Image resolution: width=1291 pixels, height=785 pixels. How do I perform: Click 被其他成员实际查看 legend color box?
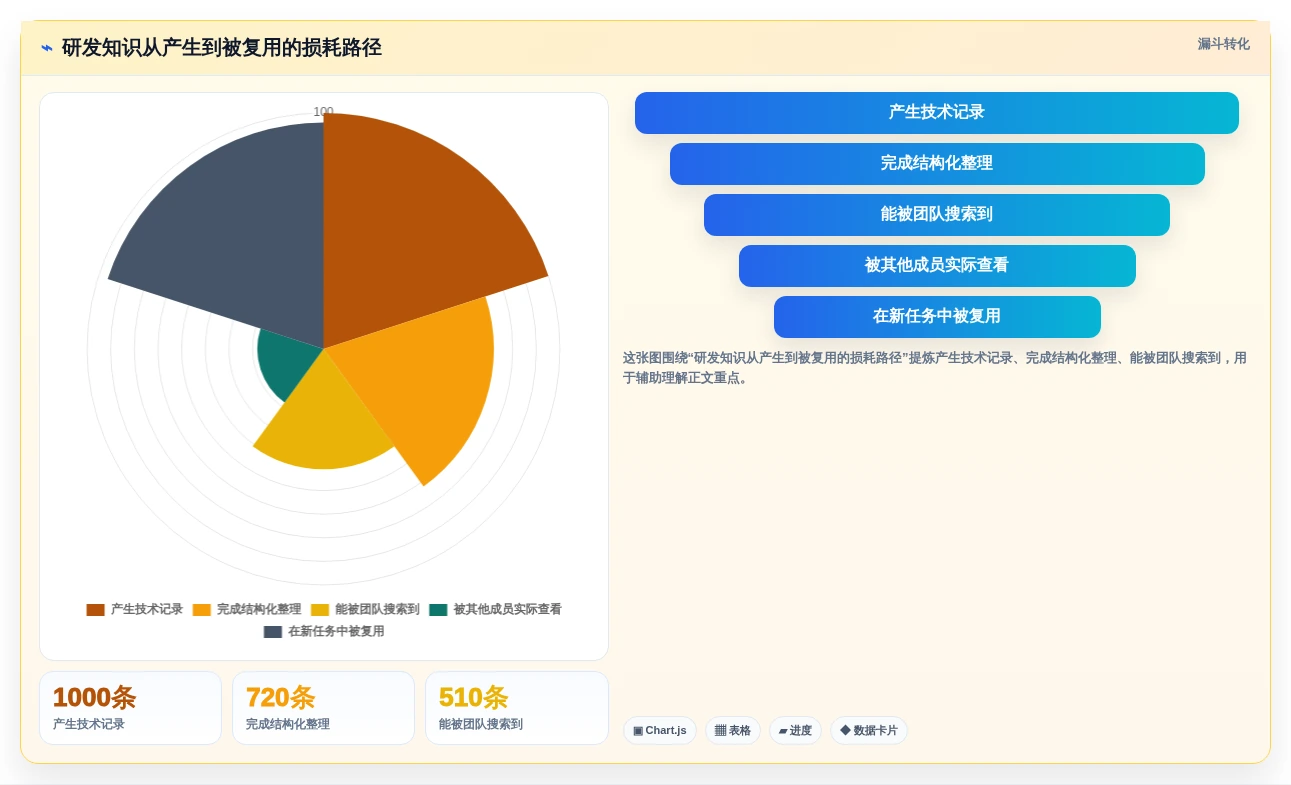pos(438,610)
